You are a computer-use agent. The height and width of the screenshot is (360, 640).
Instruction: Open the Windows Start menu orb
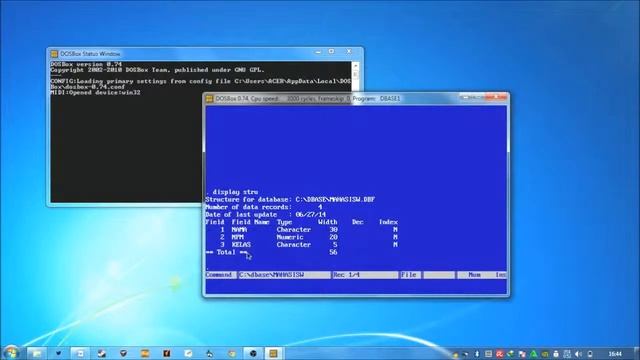click(11, 353)
